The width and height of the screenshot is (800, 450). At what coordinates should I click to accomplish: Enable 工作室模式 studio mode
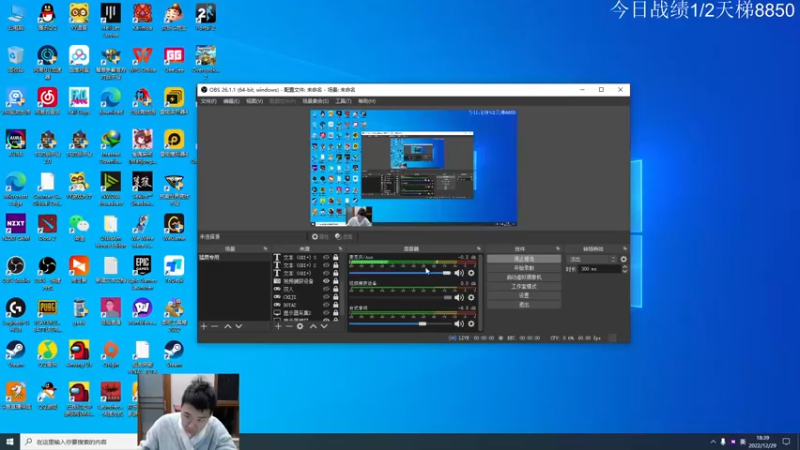coord(523,286)
